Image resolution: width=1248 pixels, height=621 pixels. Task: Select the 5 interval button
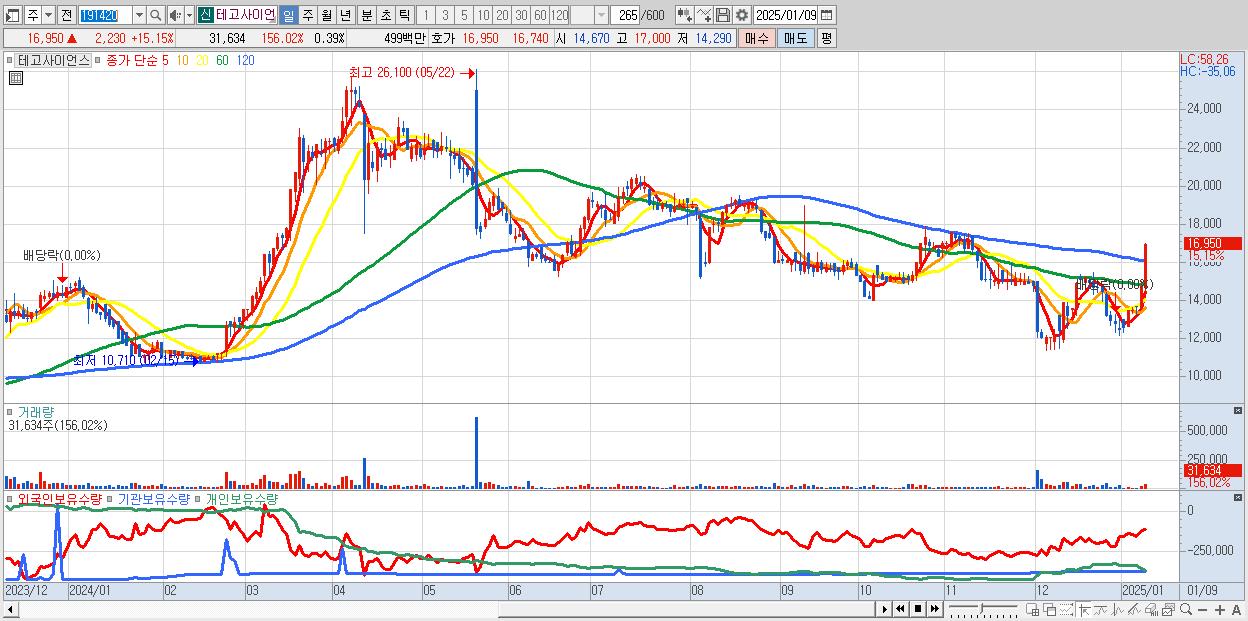tap(464, 15)
